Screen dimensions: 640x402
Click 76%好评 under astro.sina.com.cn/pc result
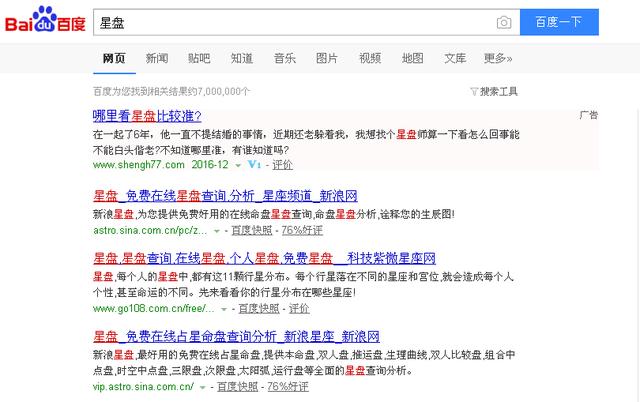coord(302,230)
